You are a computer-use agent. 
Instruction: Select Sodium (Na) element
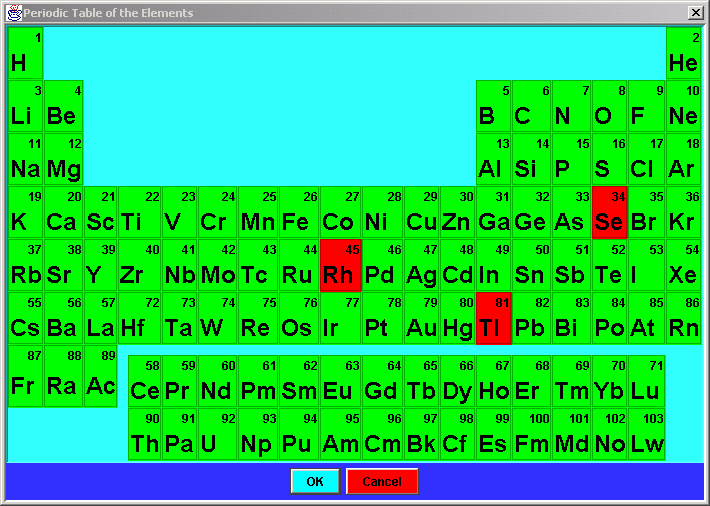pyautogui.click(x=25, y=159)
